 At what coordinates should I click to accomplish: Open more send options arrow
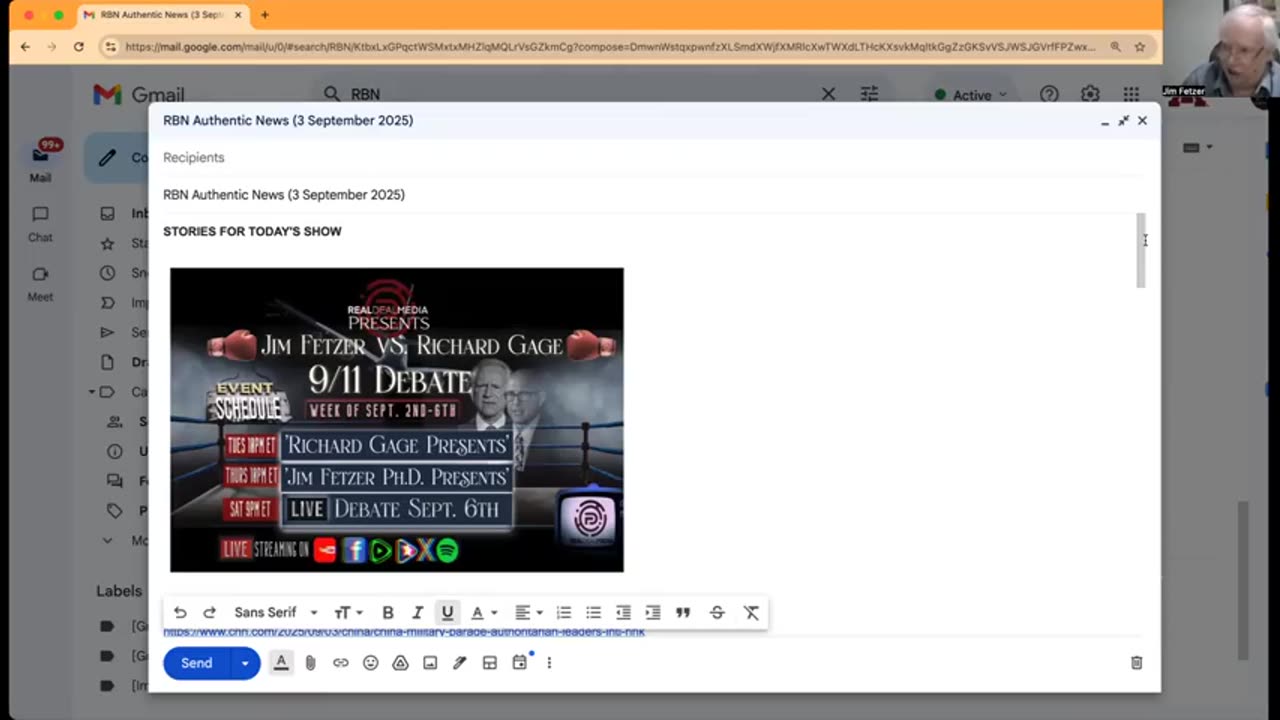(245, 663)
